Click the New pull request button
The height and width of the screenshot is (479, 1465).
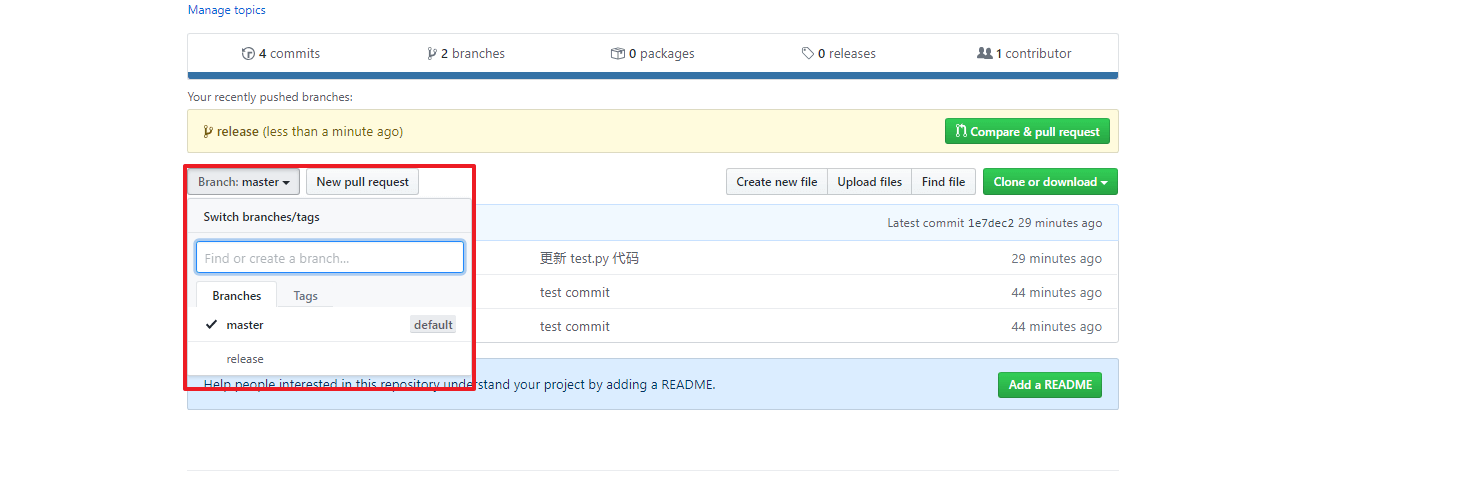pos(363,182)
